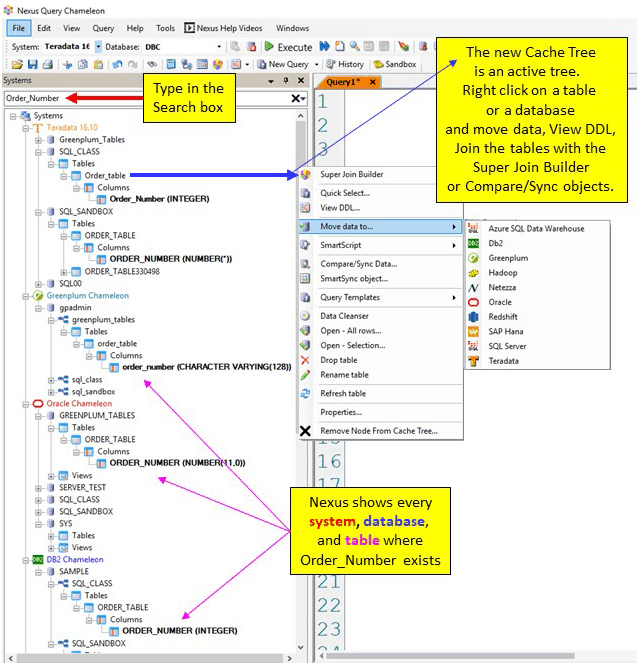The width and height of the screenshot is (638, 669).
Task: Click the green Execute play icon
Action: coord(269,47)
